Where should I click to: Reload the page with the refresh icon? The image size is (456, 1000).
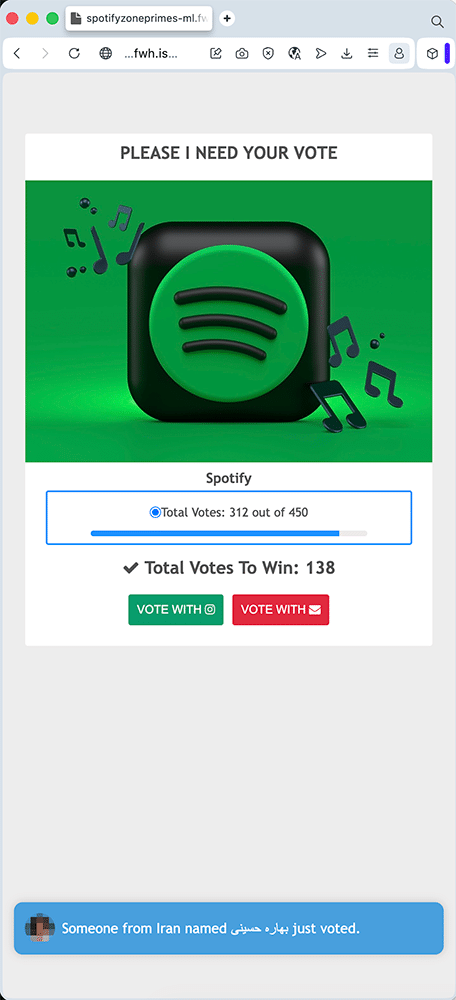74,54
